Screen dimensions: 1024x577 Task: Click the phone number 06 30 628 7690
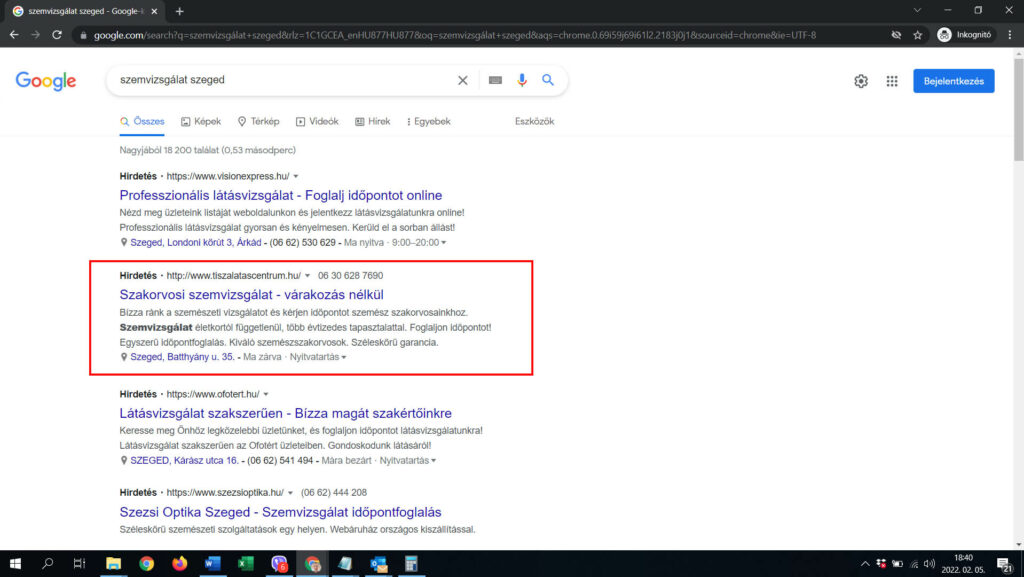coord(351,275)
